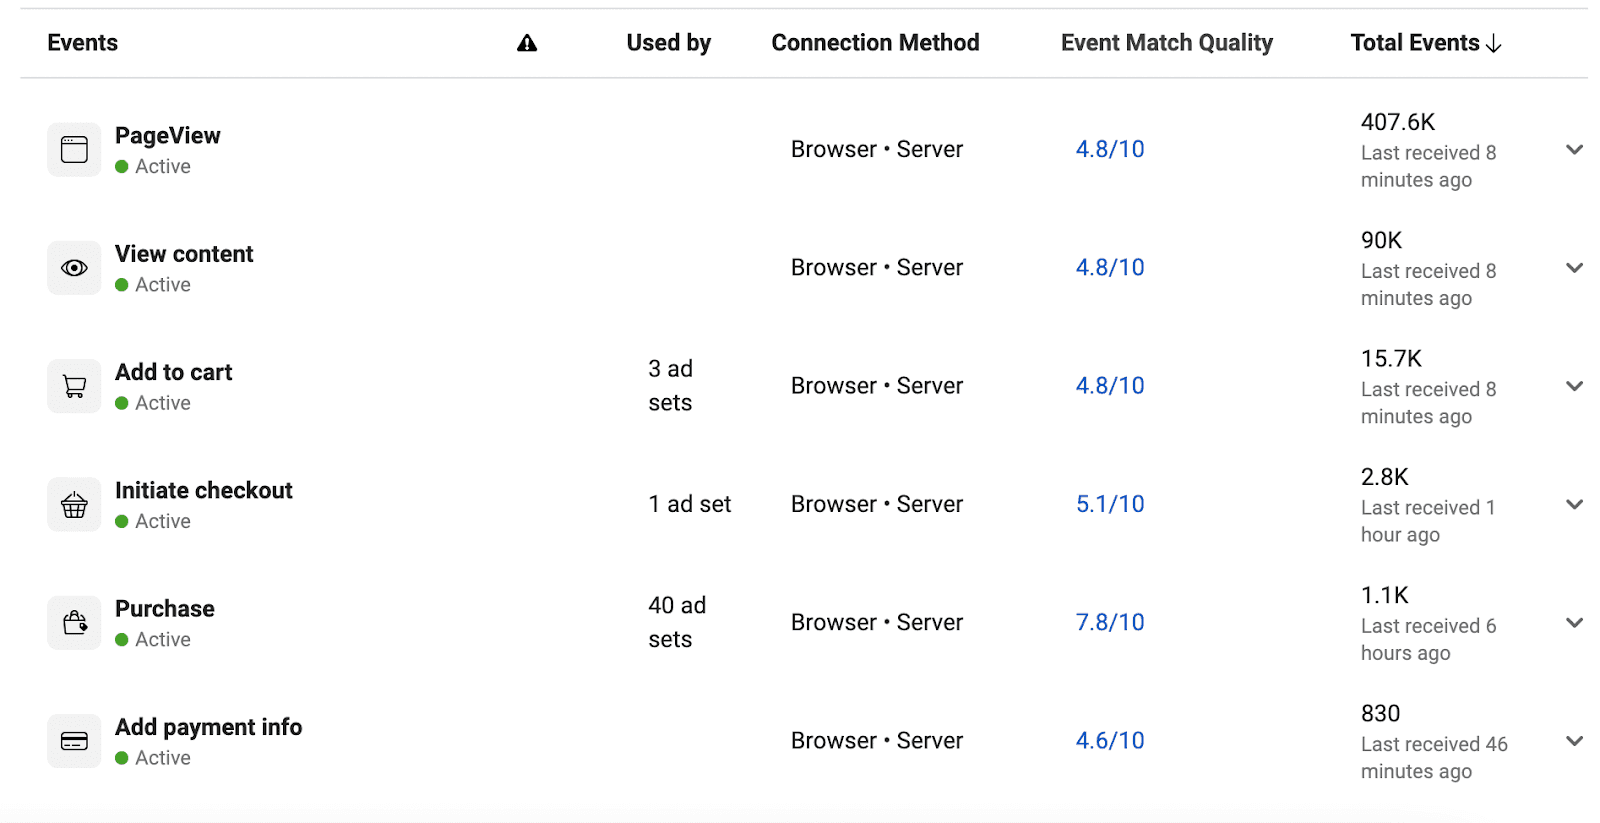Click Browser • Server in Purchase row
Viewport: 1600px width, 823px height.
877,622
